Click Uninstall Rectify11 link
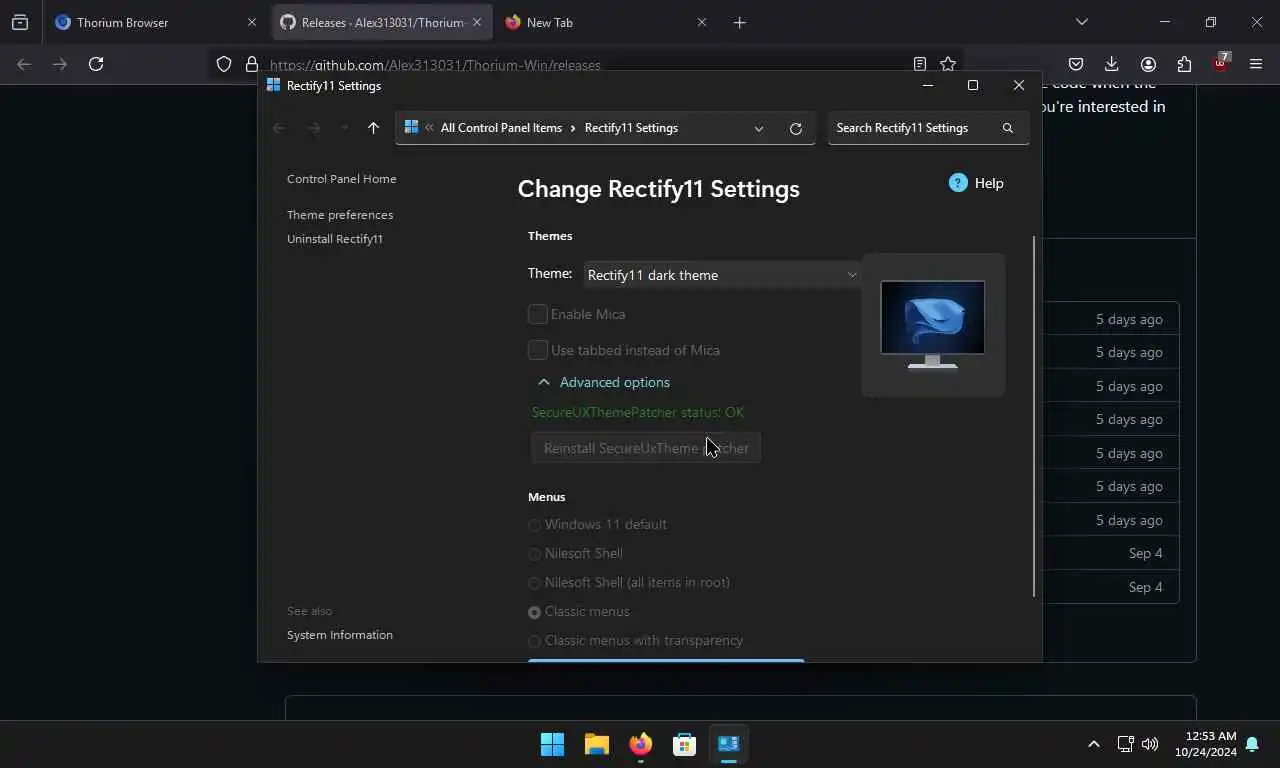This screenshot has height=768, width=1280. point(335,239)
